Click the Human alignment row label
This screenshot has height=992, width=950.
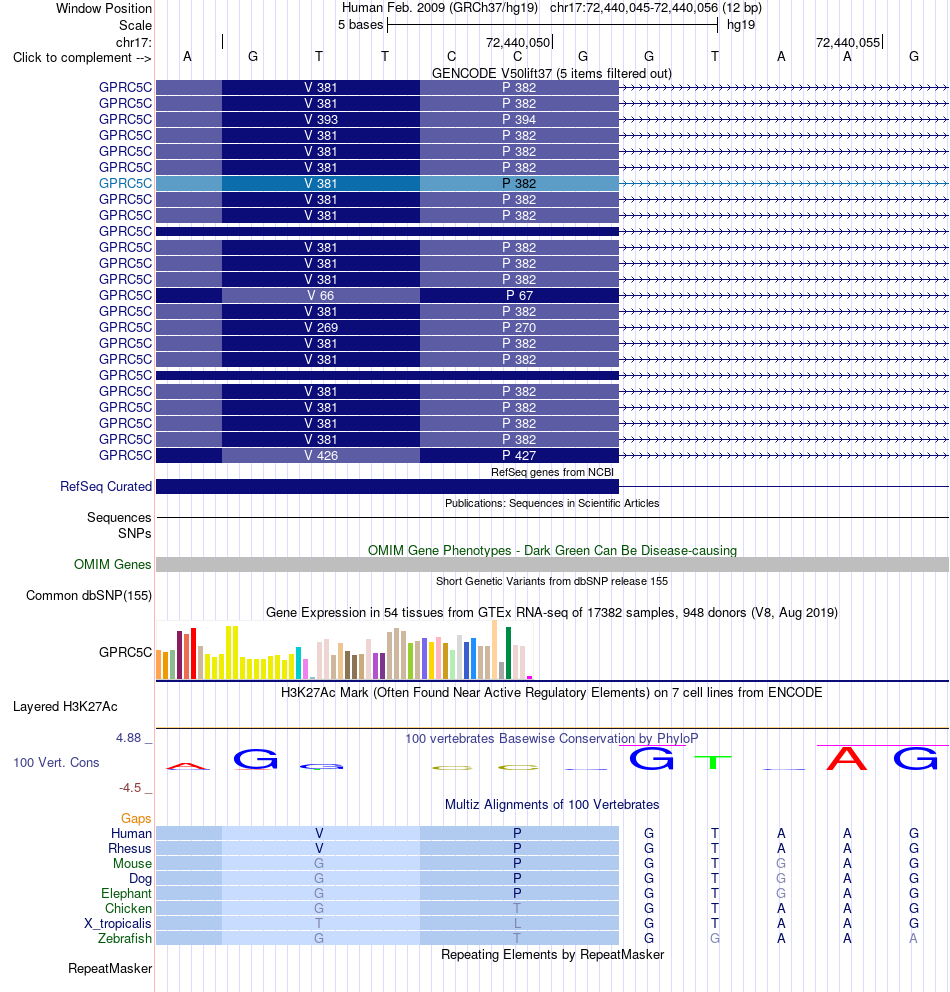tap(132, 833)
